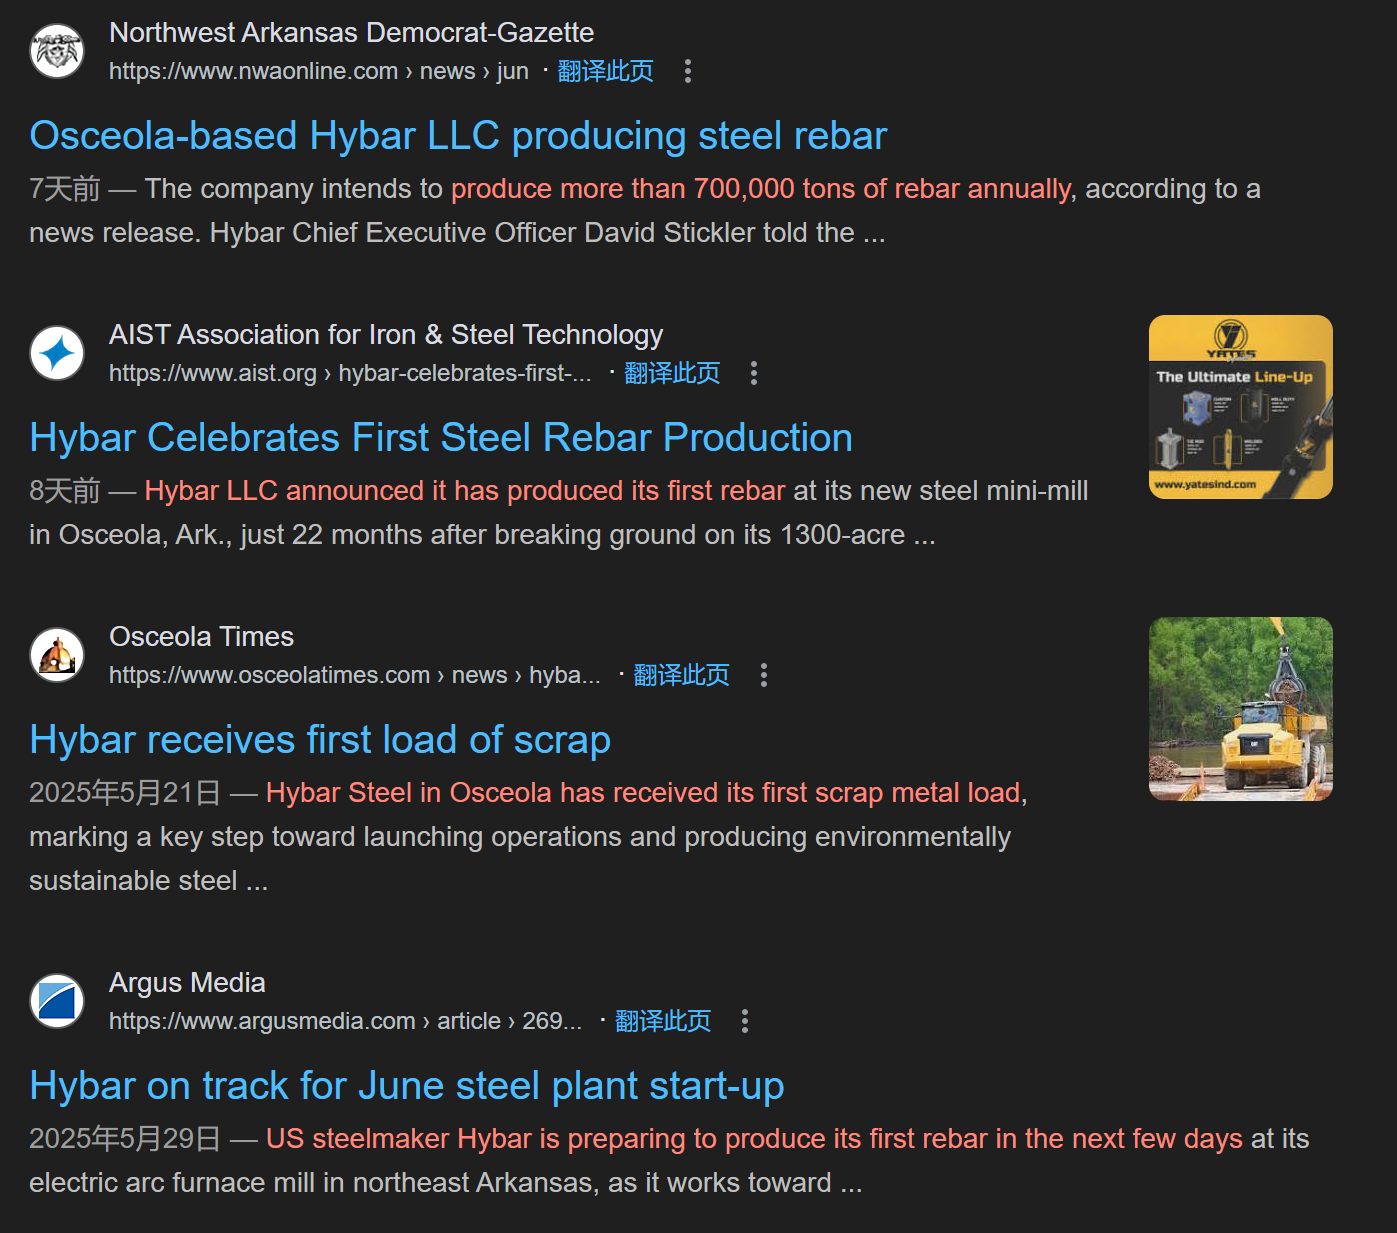Click the 'Argus Media' site name
1397x1233 pixels.
(x=187, y=983)
